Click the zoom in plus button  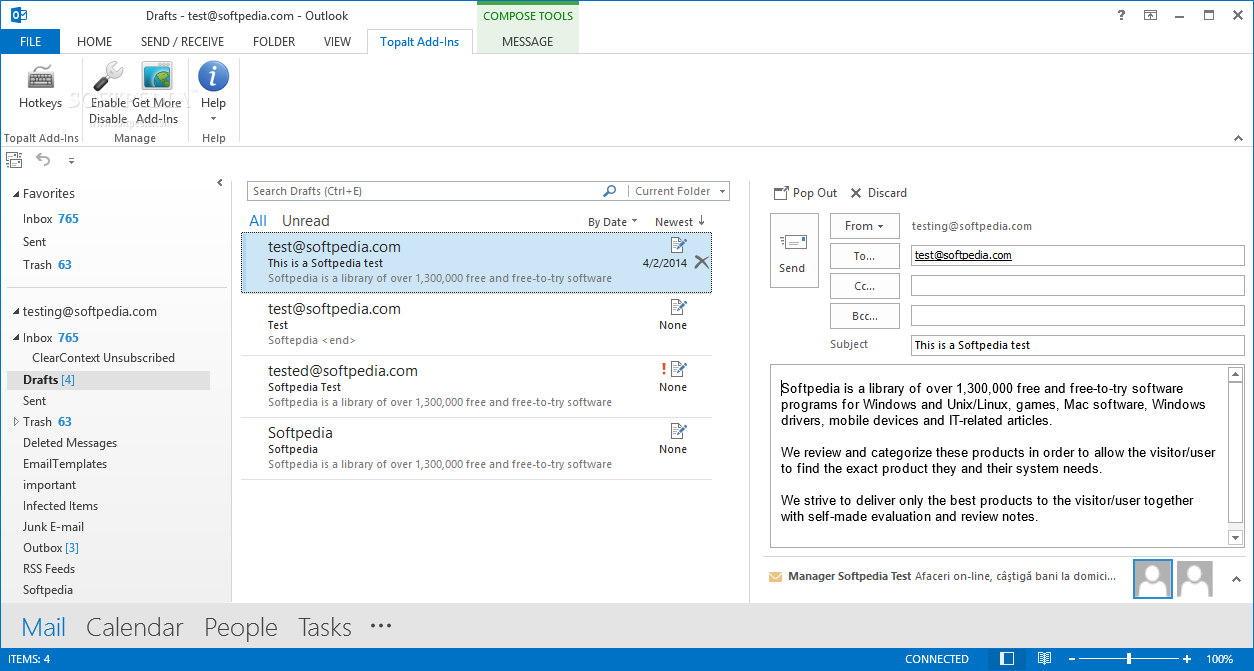coord(1187,659)
